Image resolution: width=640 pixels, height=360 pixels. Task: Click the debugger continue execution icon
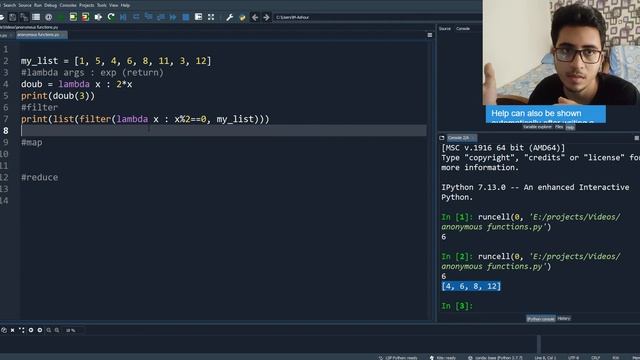point(173,17)
